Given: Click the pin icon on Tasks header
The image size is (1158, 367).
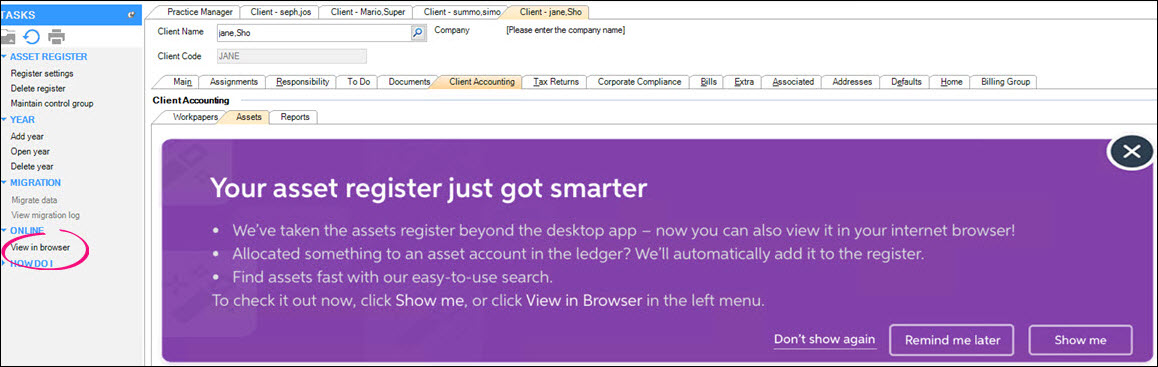Looking at the screenshot, I should (x=131, y=14).
